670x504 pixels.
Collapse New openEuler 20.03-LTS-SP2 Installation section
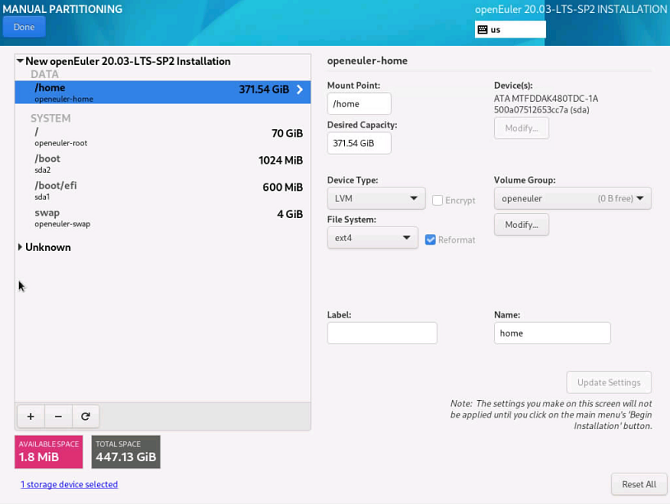click(x=21, y=61)
